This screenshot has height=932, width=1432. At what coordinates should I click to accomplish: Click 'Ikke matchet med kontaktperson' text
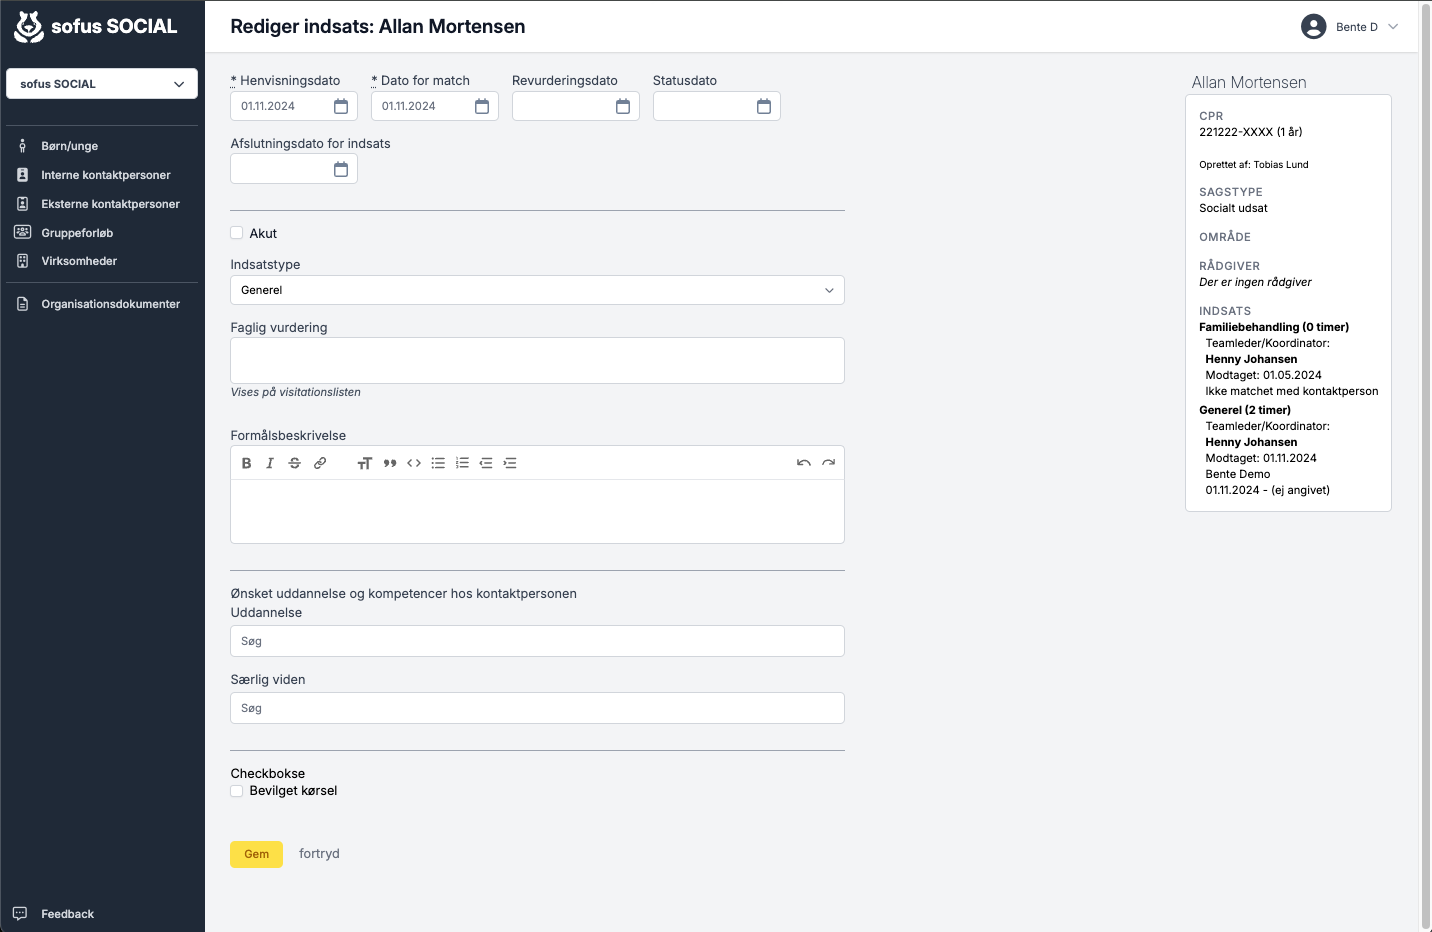(x=1292, y=391)
